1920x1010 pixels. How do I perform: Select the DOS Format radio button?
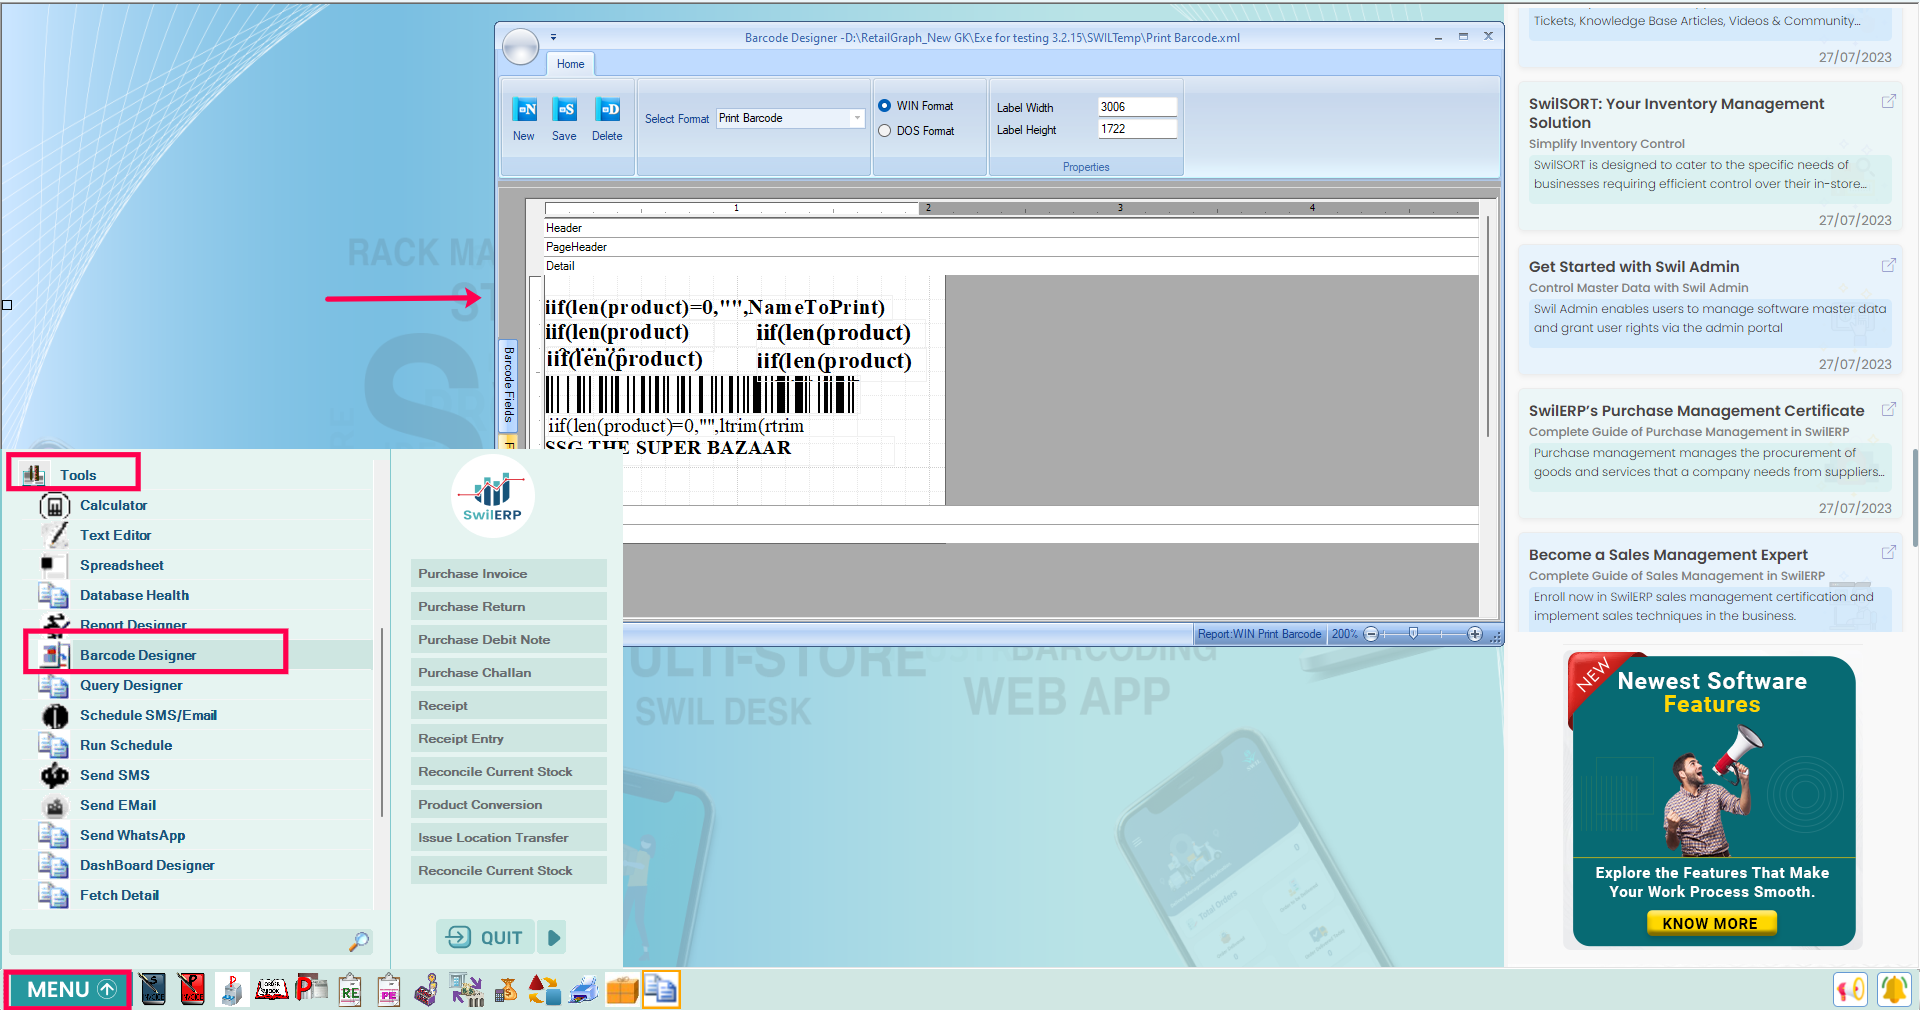click(x=884, y=131)
